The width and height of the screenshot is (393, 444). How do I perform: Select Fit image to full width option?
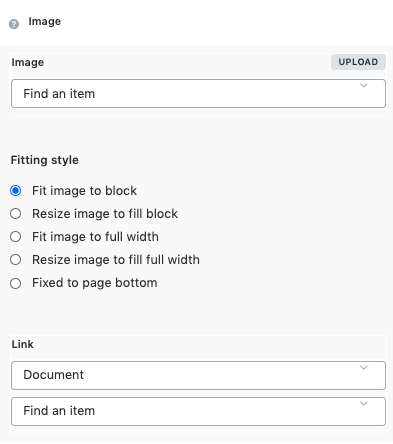point(16,237)
